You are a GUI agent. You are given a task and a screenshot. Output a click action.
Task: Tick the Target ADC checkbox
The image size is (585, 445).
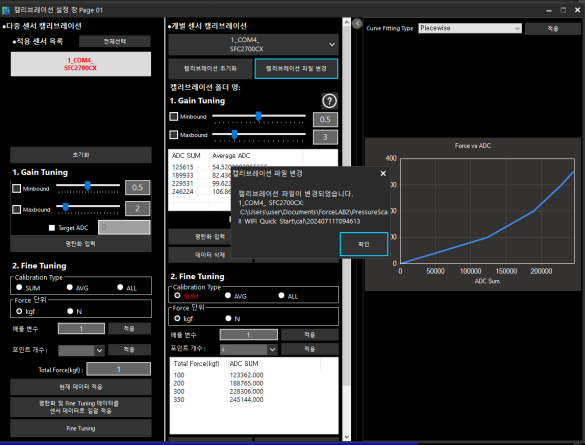coord(52,228)
